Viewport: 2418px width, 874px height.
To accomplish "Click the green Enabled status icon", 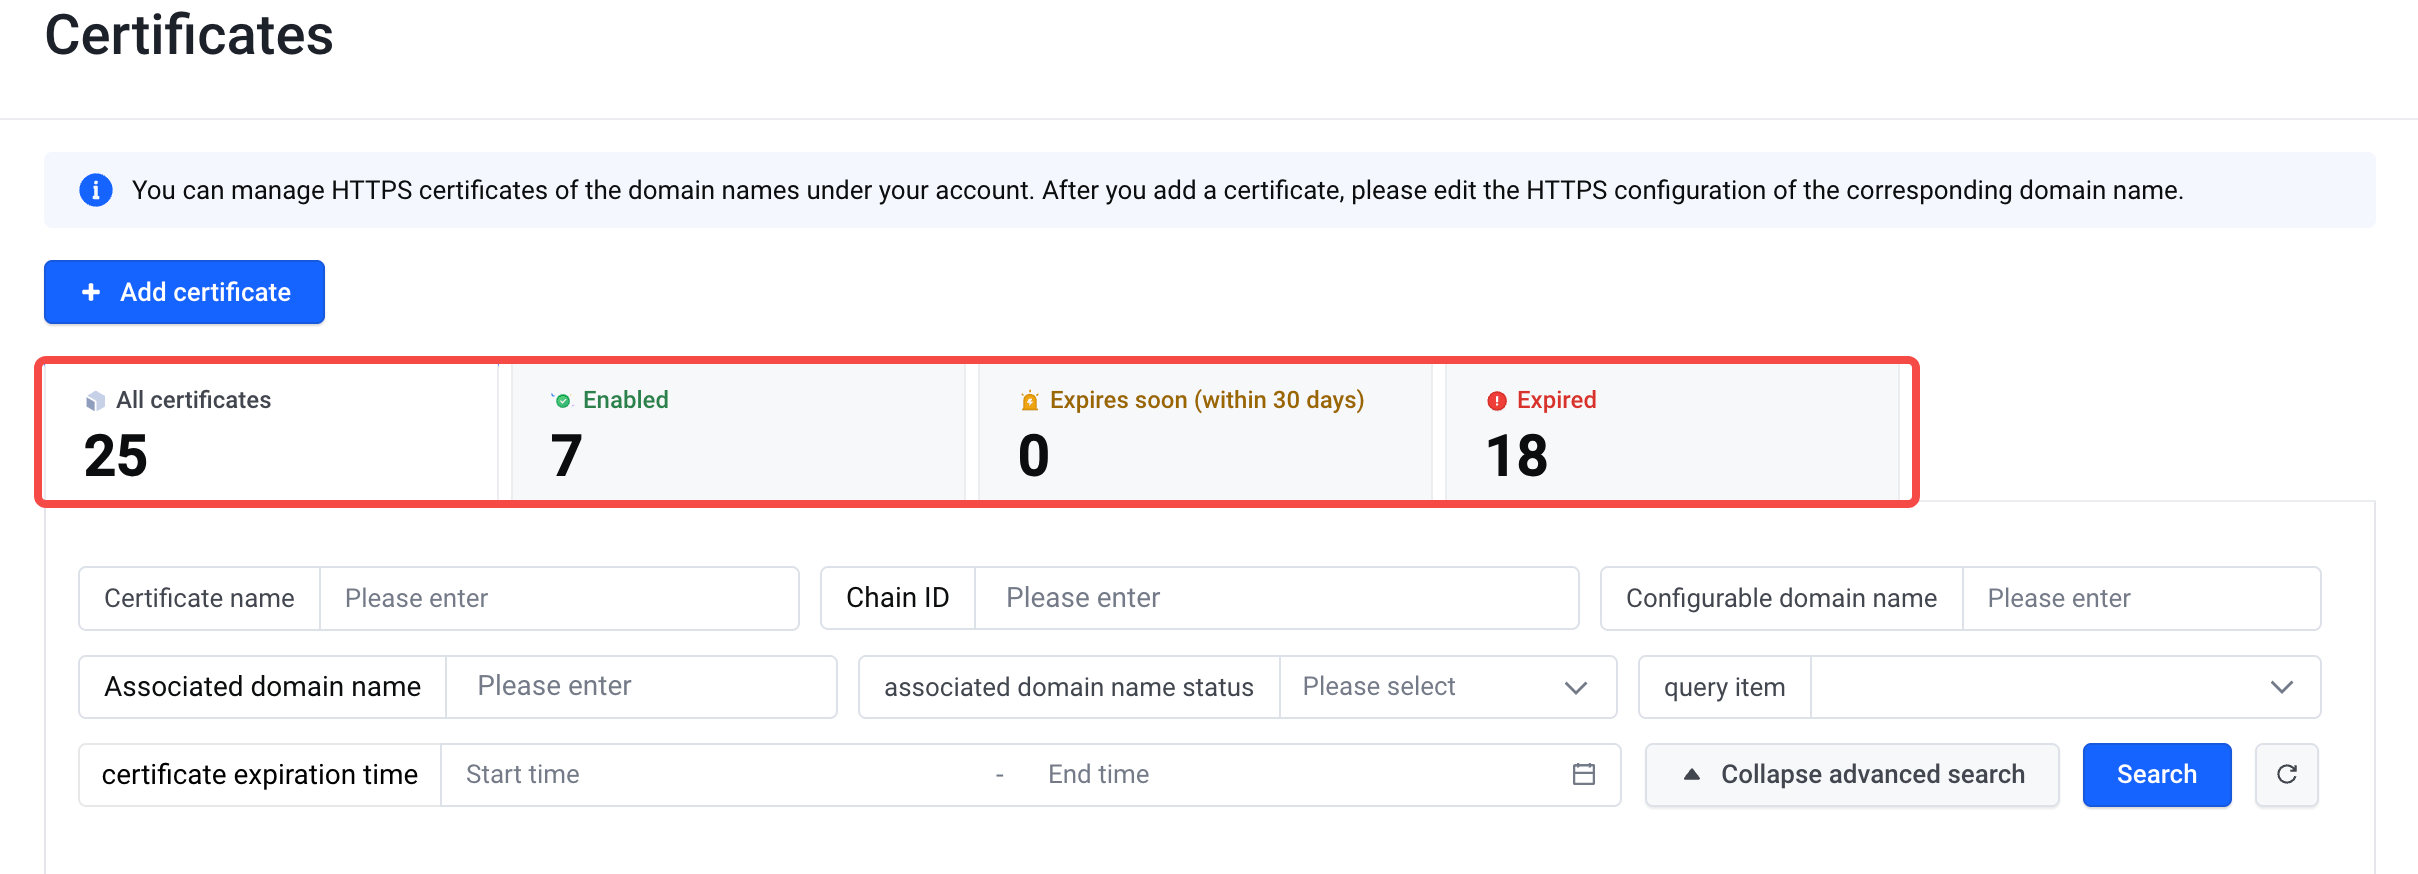I will [562, 401].
